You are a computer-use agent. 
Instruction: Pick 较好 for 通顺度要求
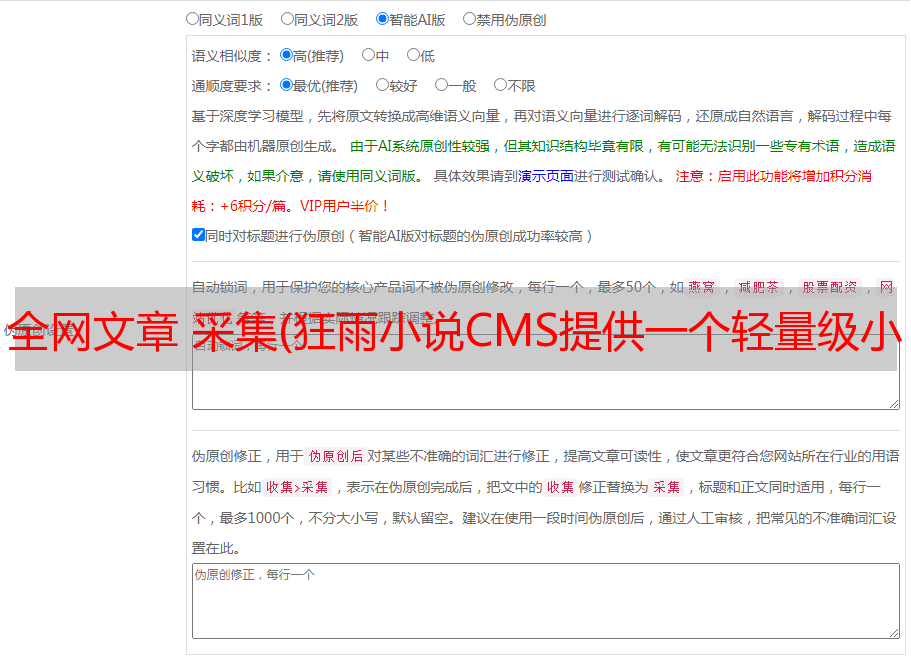(x=382, y=85)
